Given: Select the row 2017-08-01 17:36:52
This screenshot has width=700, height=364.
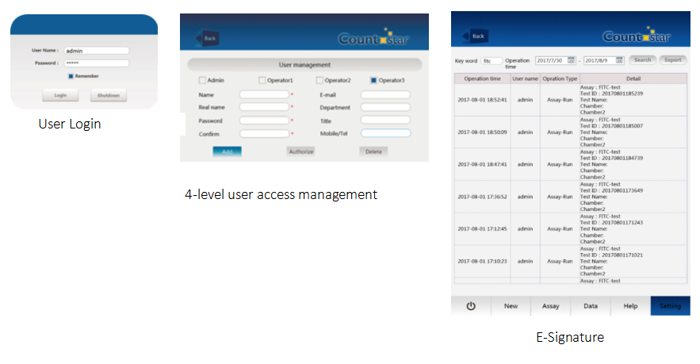Looking at the screenshot, I should point(571,197).
